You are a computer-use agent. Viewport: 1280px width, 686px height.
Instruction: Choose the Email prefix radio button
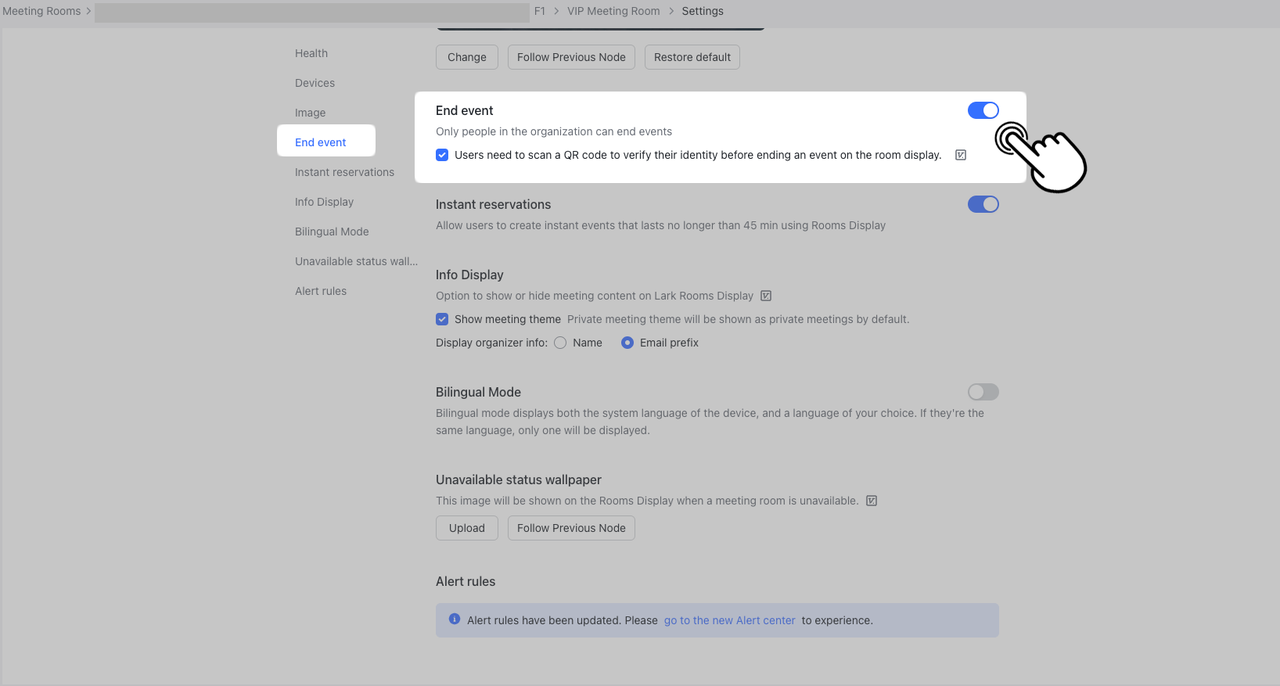point(627,343)
